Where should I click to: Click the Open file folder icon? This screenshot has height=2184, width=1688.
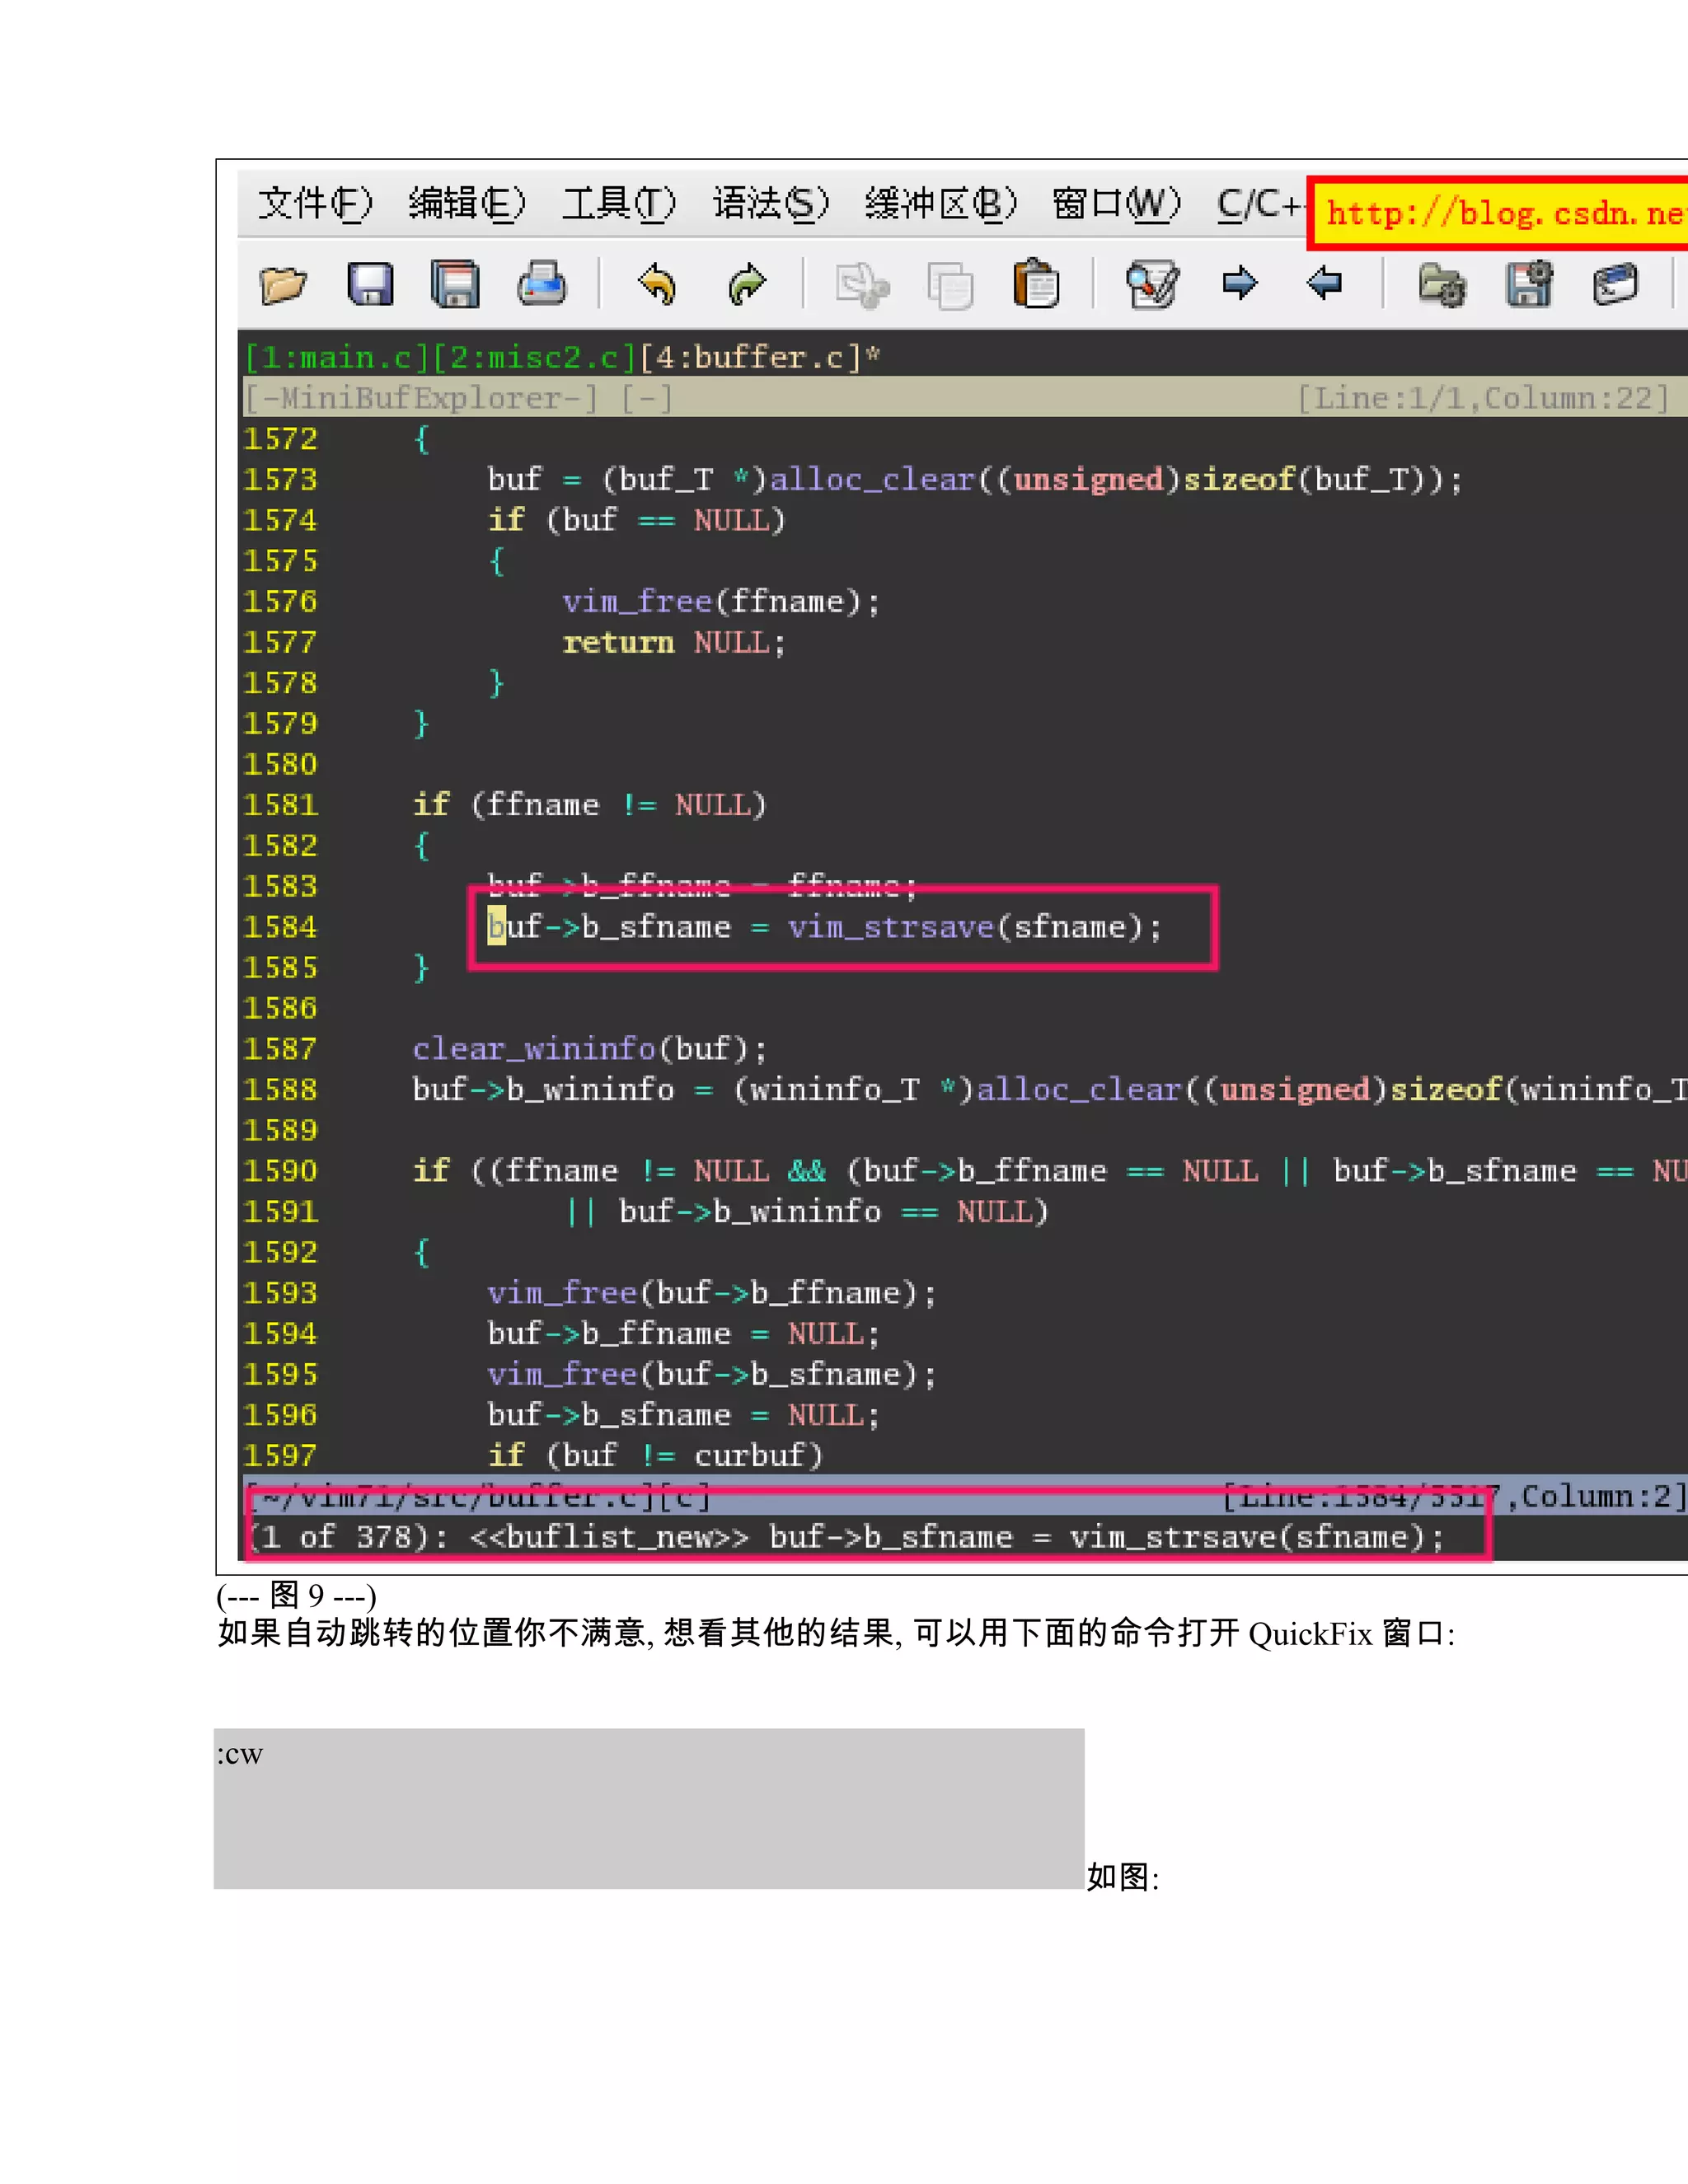tap(283, 285)
